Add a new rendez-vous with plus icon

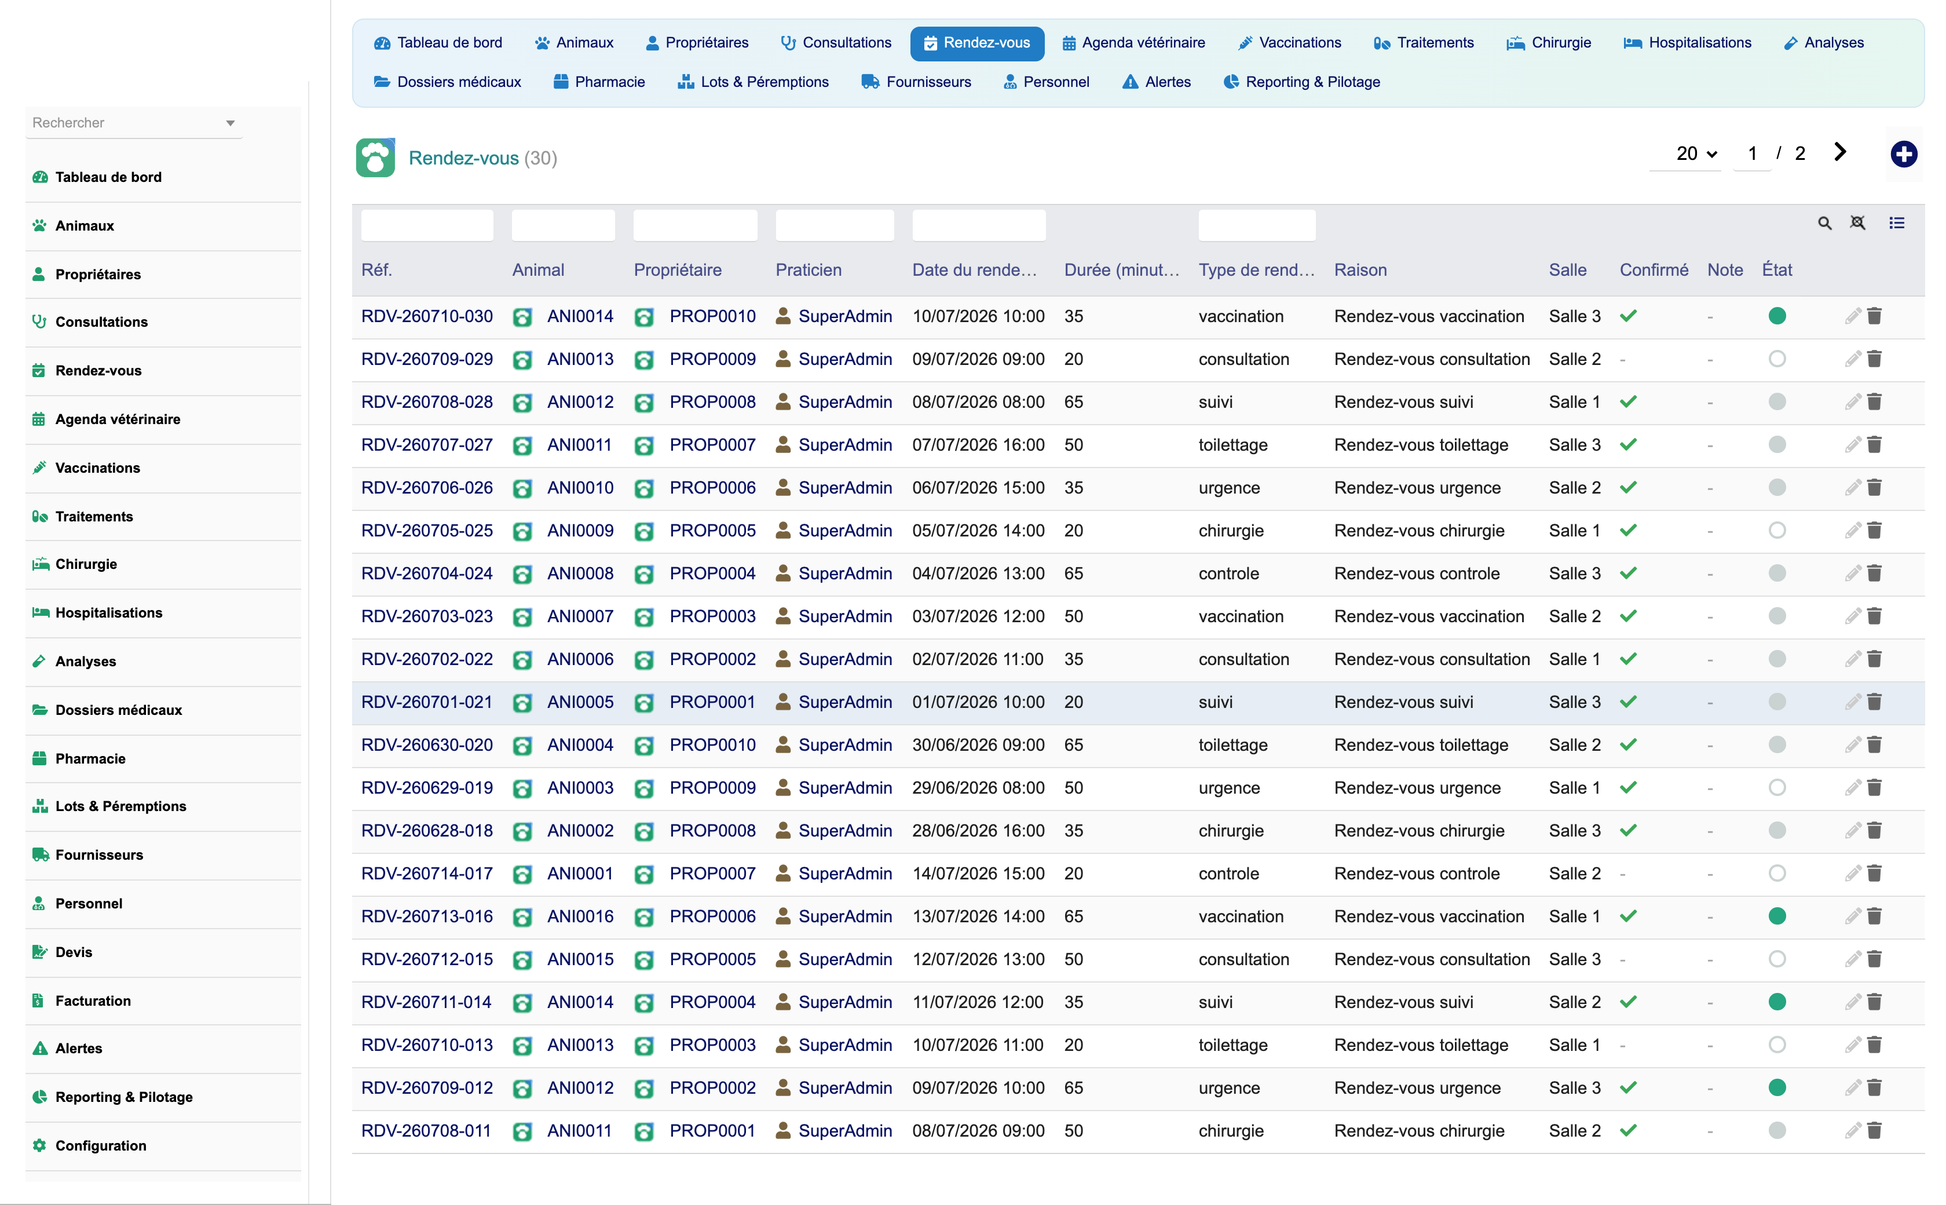tap(1903, 154)
